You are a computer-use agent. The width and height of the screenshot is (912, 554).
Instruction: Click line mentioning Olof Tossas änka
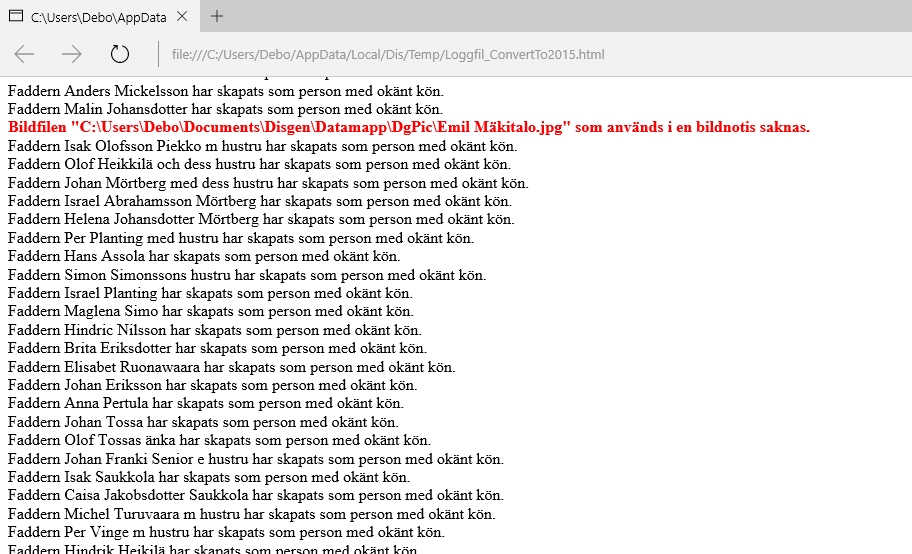click(x=219, y=440)
